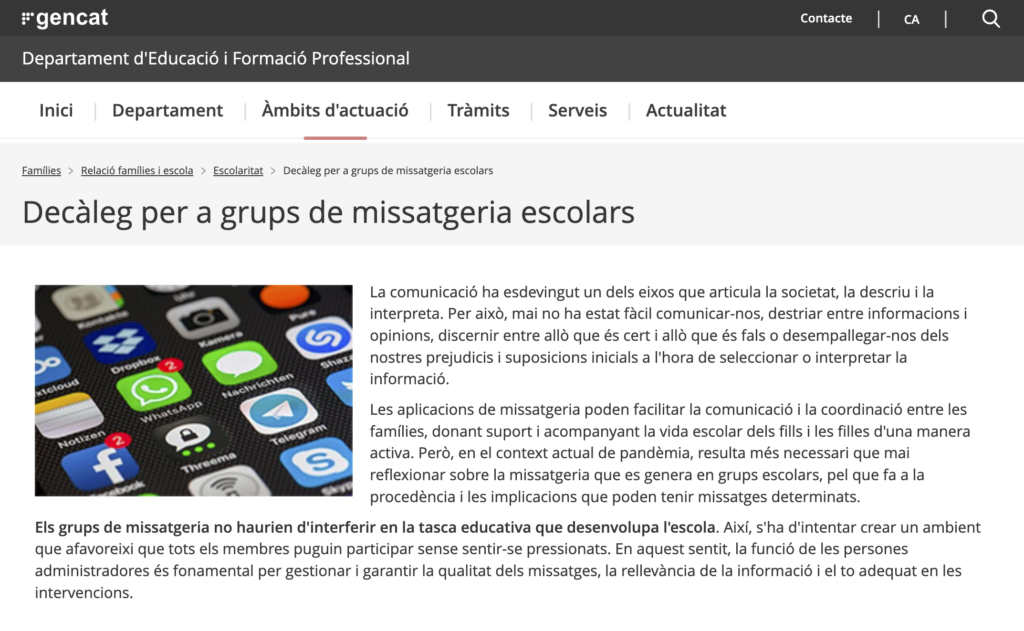Viewport: 1024px width, 631px height.
Task: Navigate to Serveis menu
Action: pyautogui.click(x=577, y=111)
